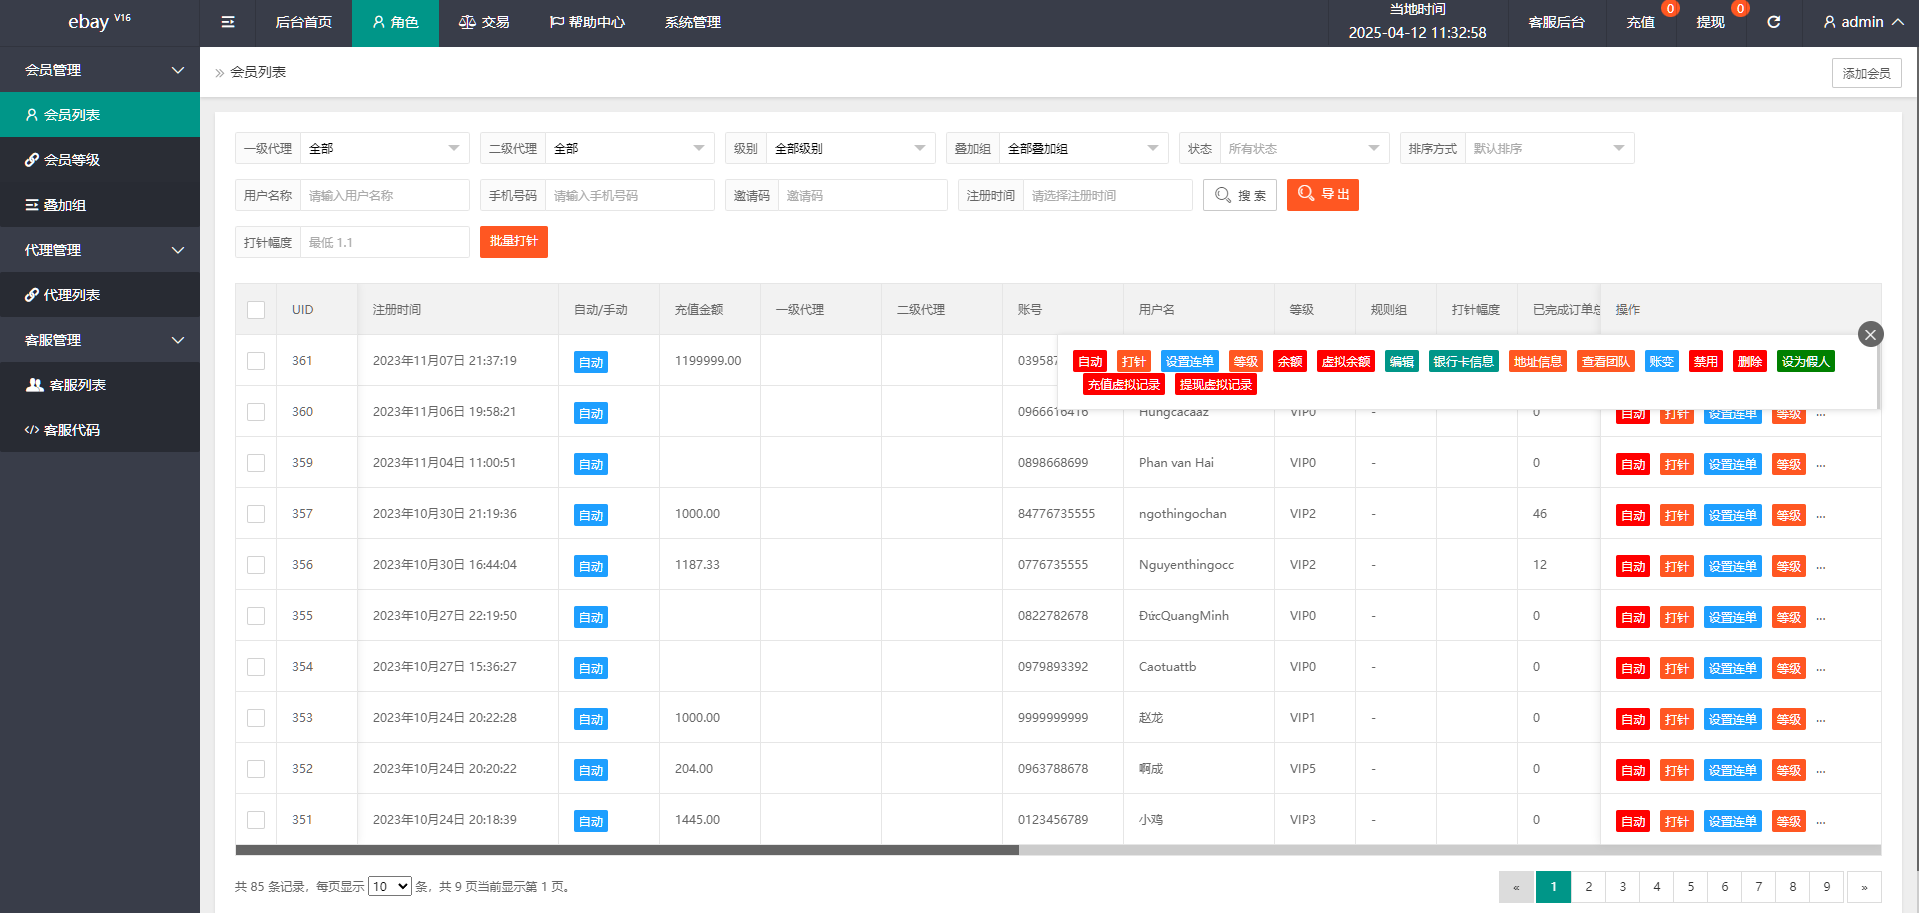Click the refresh icon in top bar

pos(1773,22)
